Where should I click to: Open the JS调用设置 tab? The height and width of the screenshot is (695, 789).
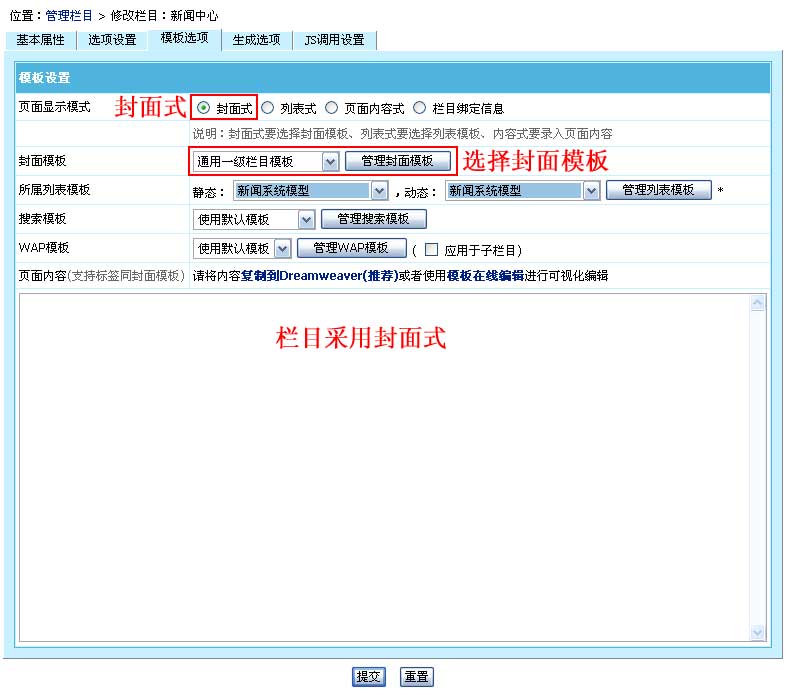click(335, 40)
